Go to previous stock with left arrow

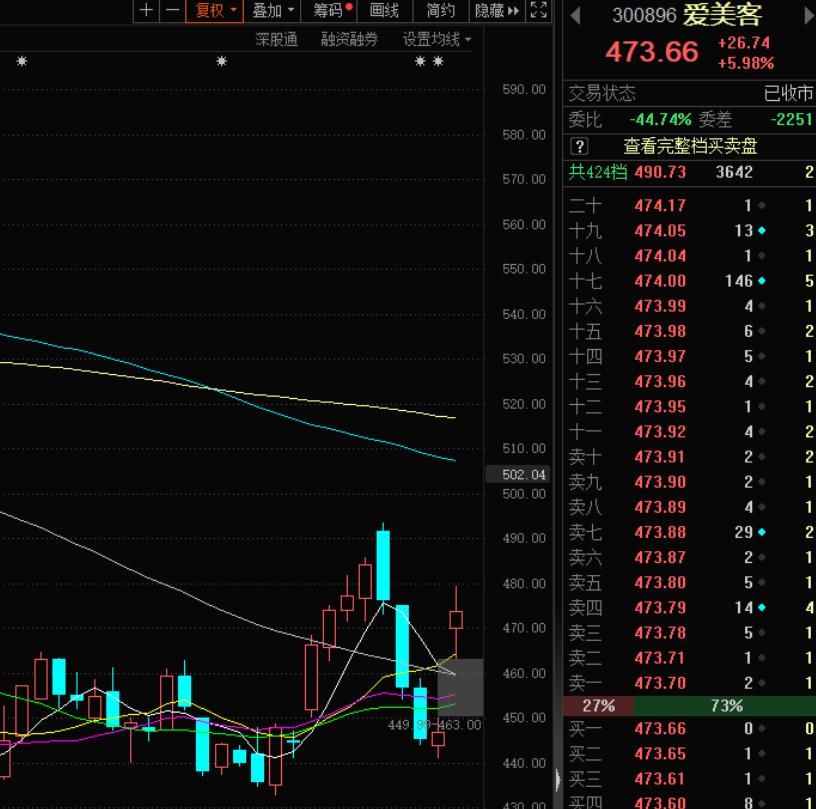(575, 16)
